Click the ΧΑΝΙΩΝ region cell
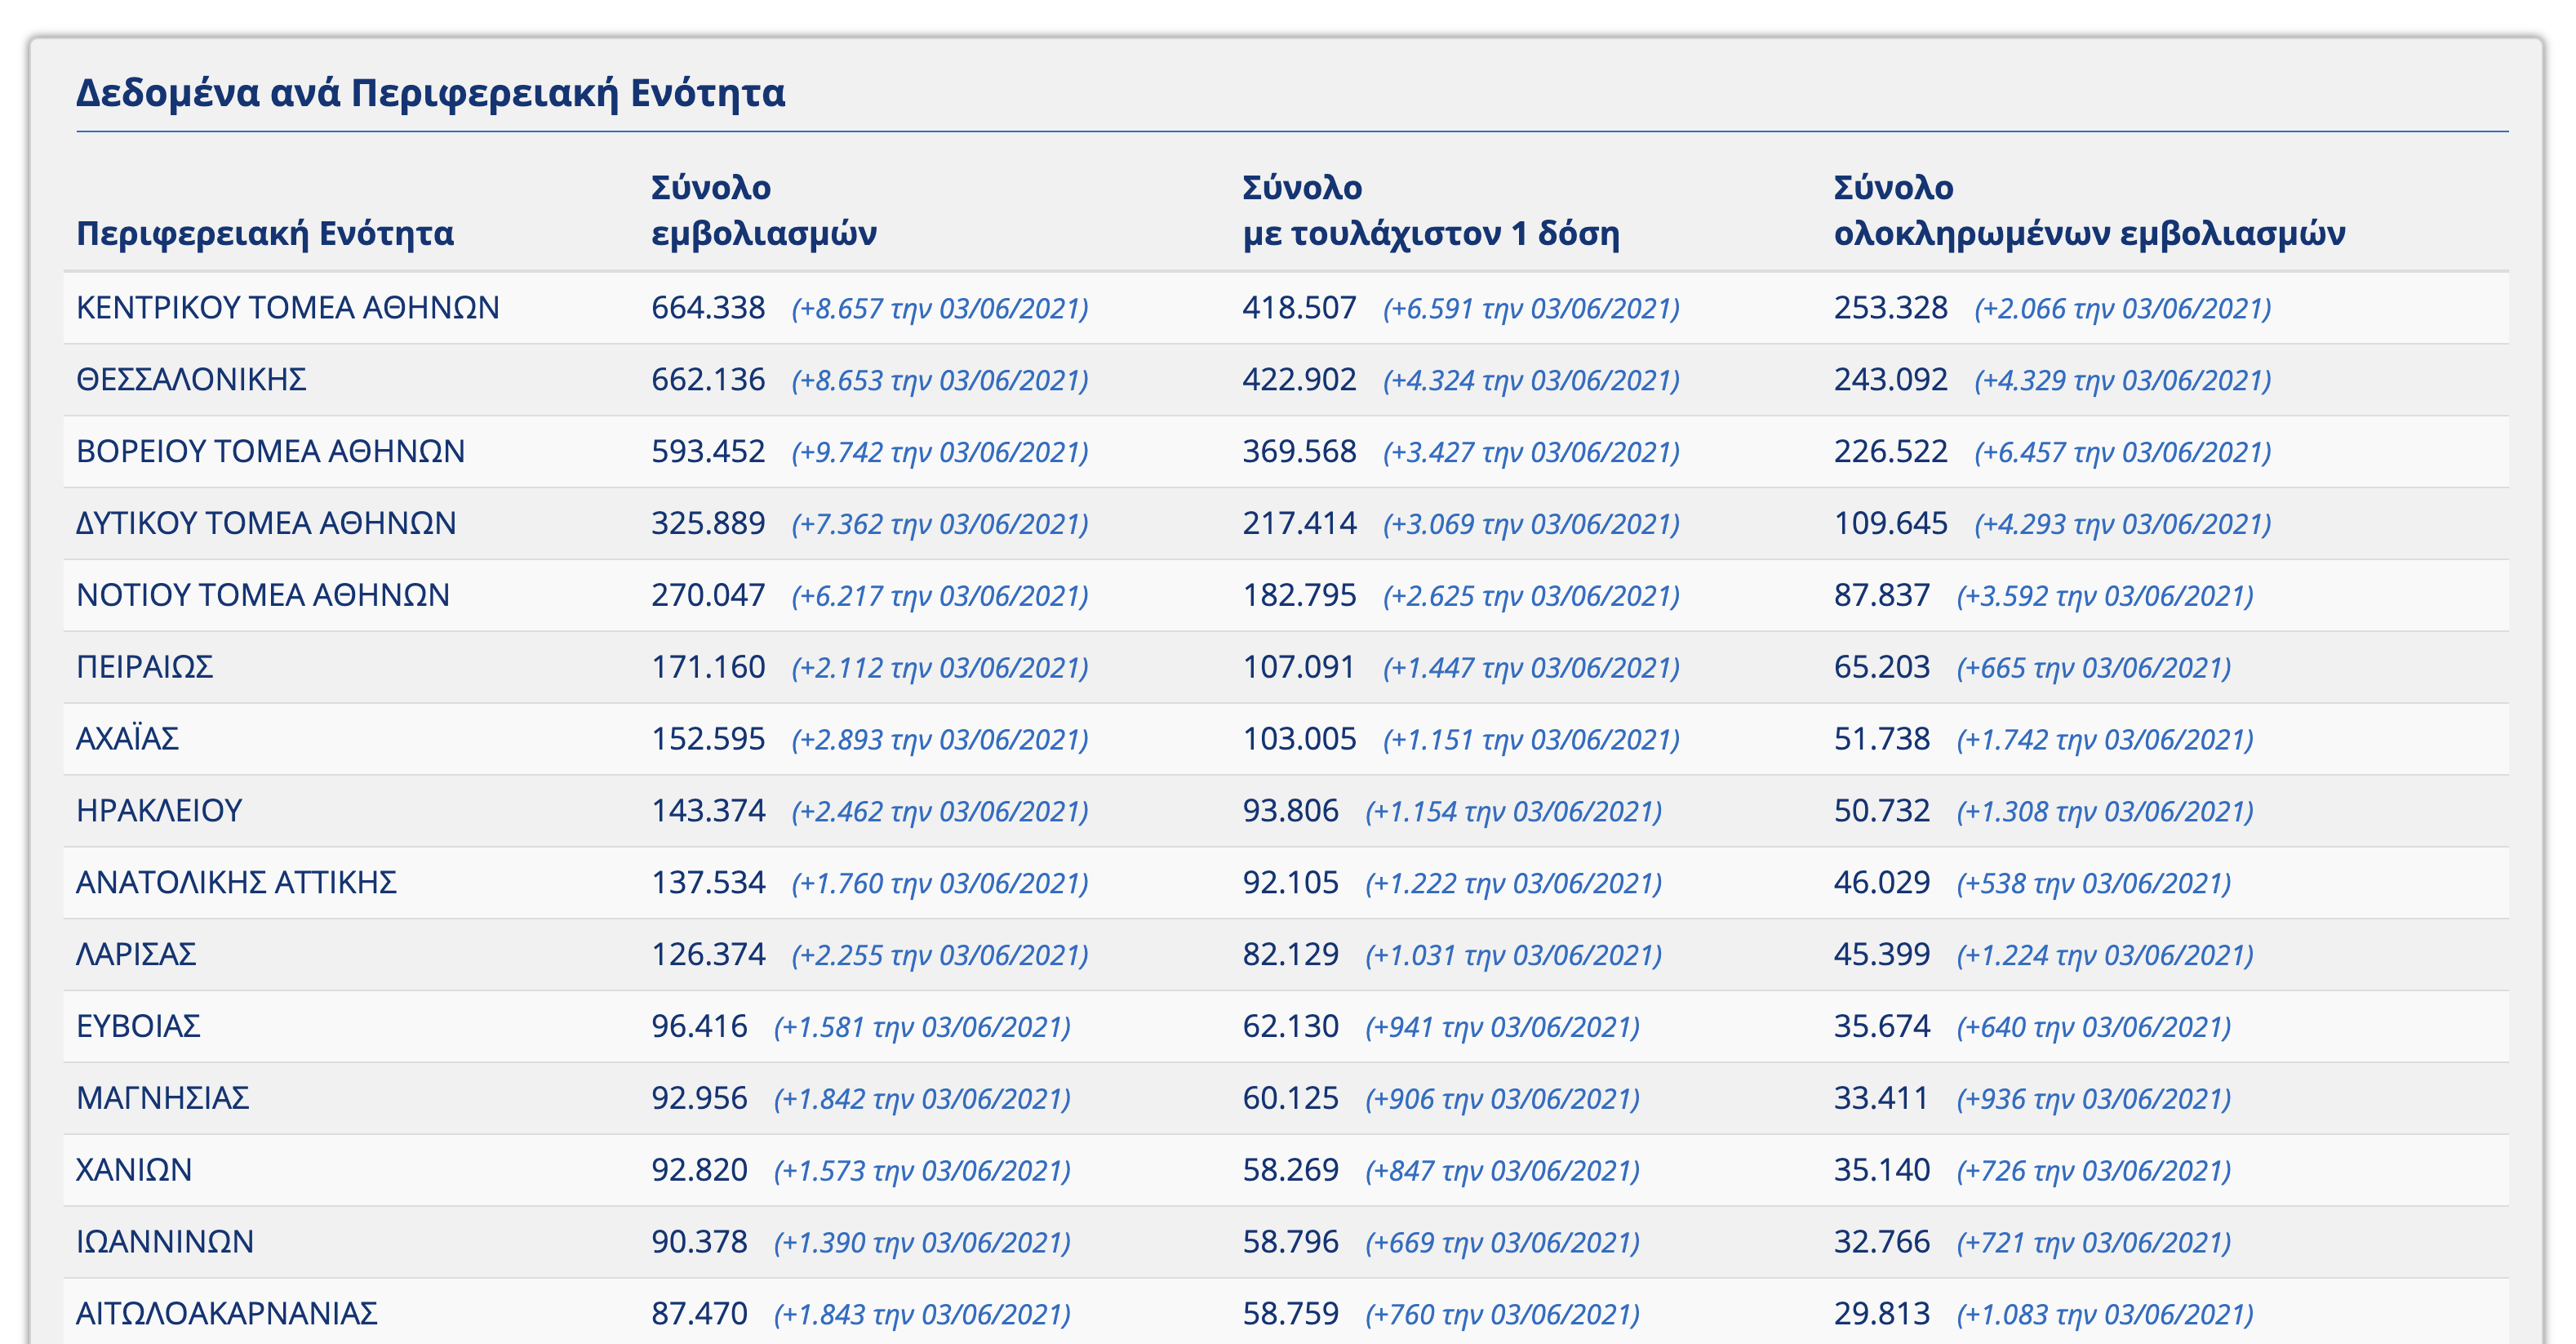The image size is (2576, 1344). click(x=134, y=1171)
